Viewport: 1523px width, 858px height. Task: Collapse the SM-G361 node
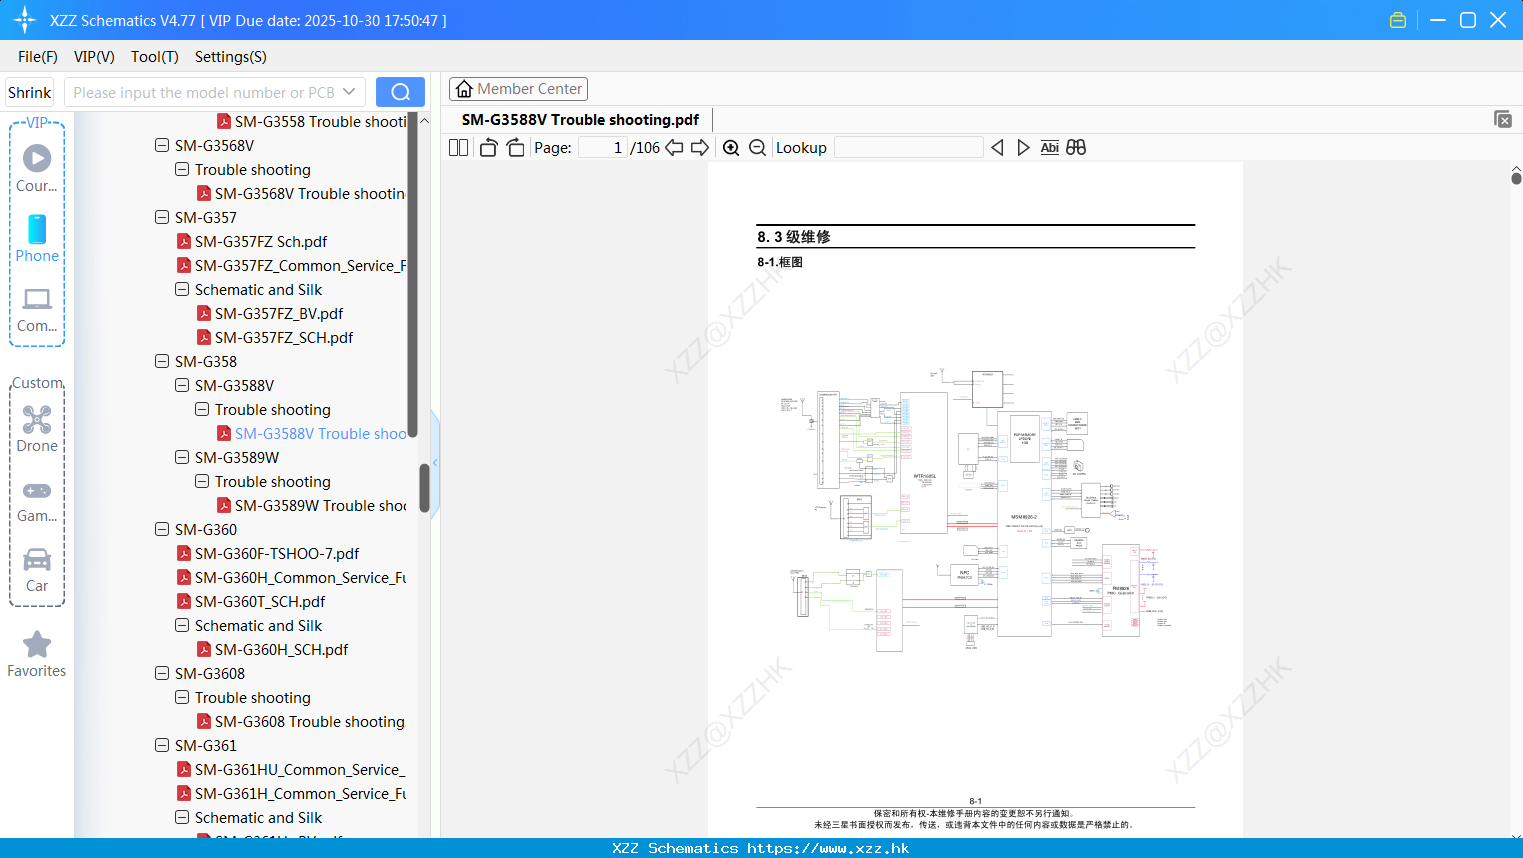point(162,745)
